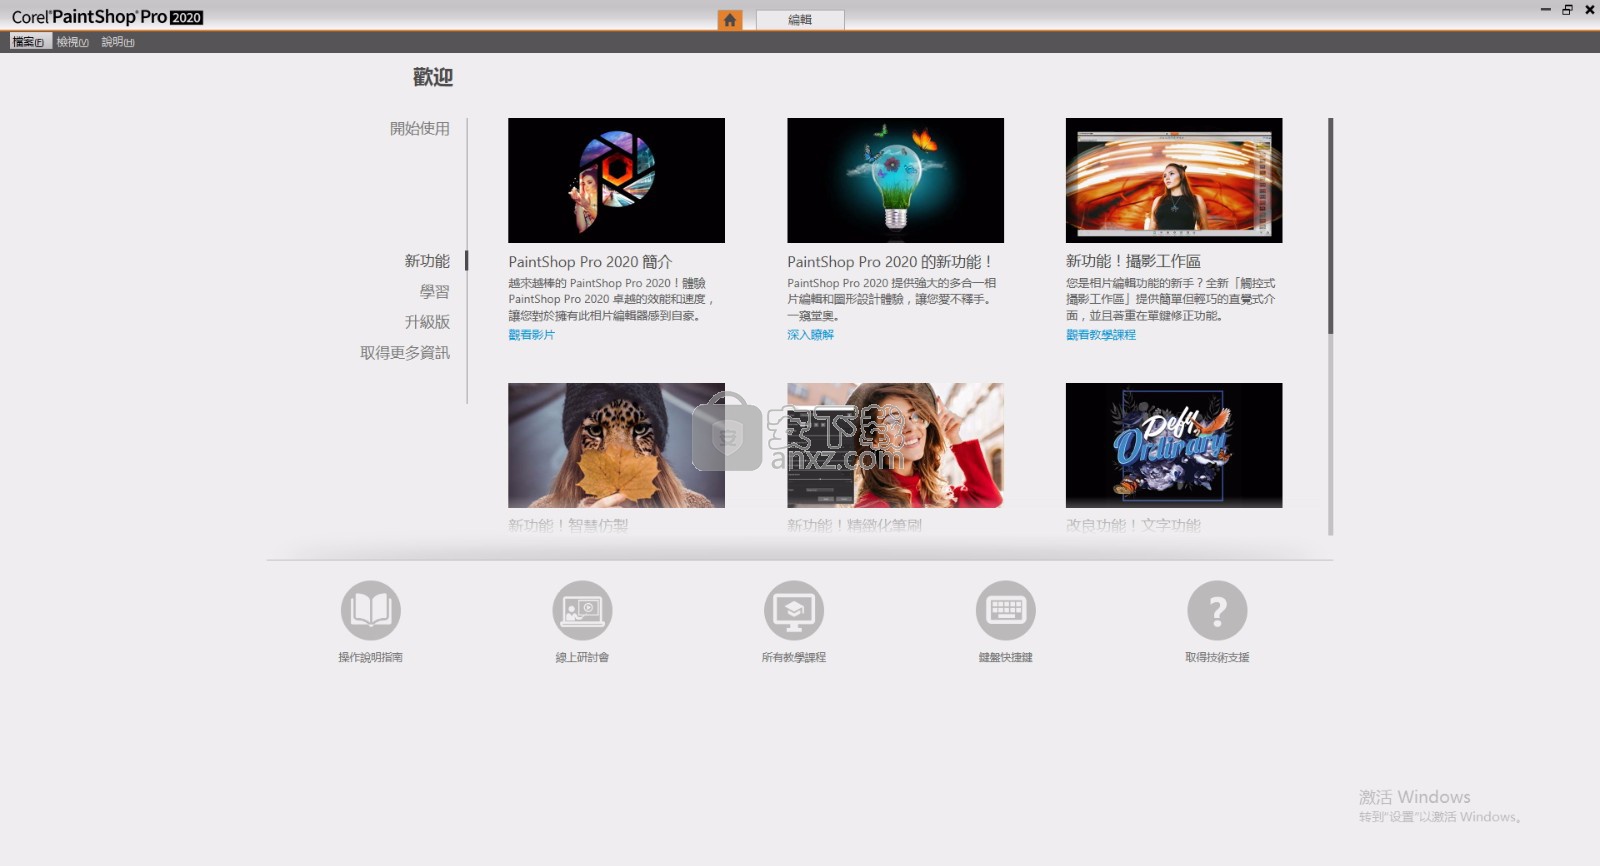
Task: Select 開始使用 in the sidebar
Action: click(x=420, y=128)
